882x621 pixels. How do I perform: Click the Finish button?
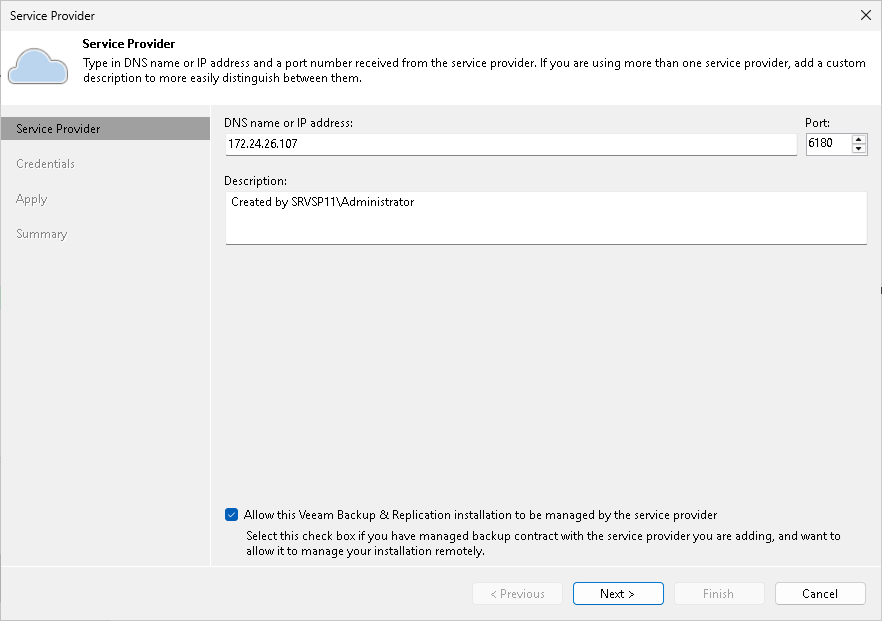coord(719,593)
